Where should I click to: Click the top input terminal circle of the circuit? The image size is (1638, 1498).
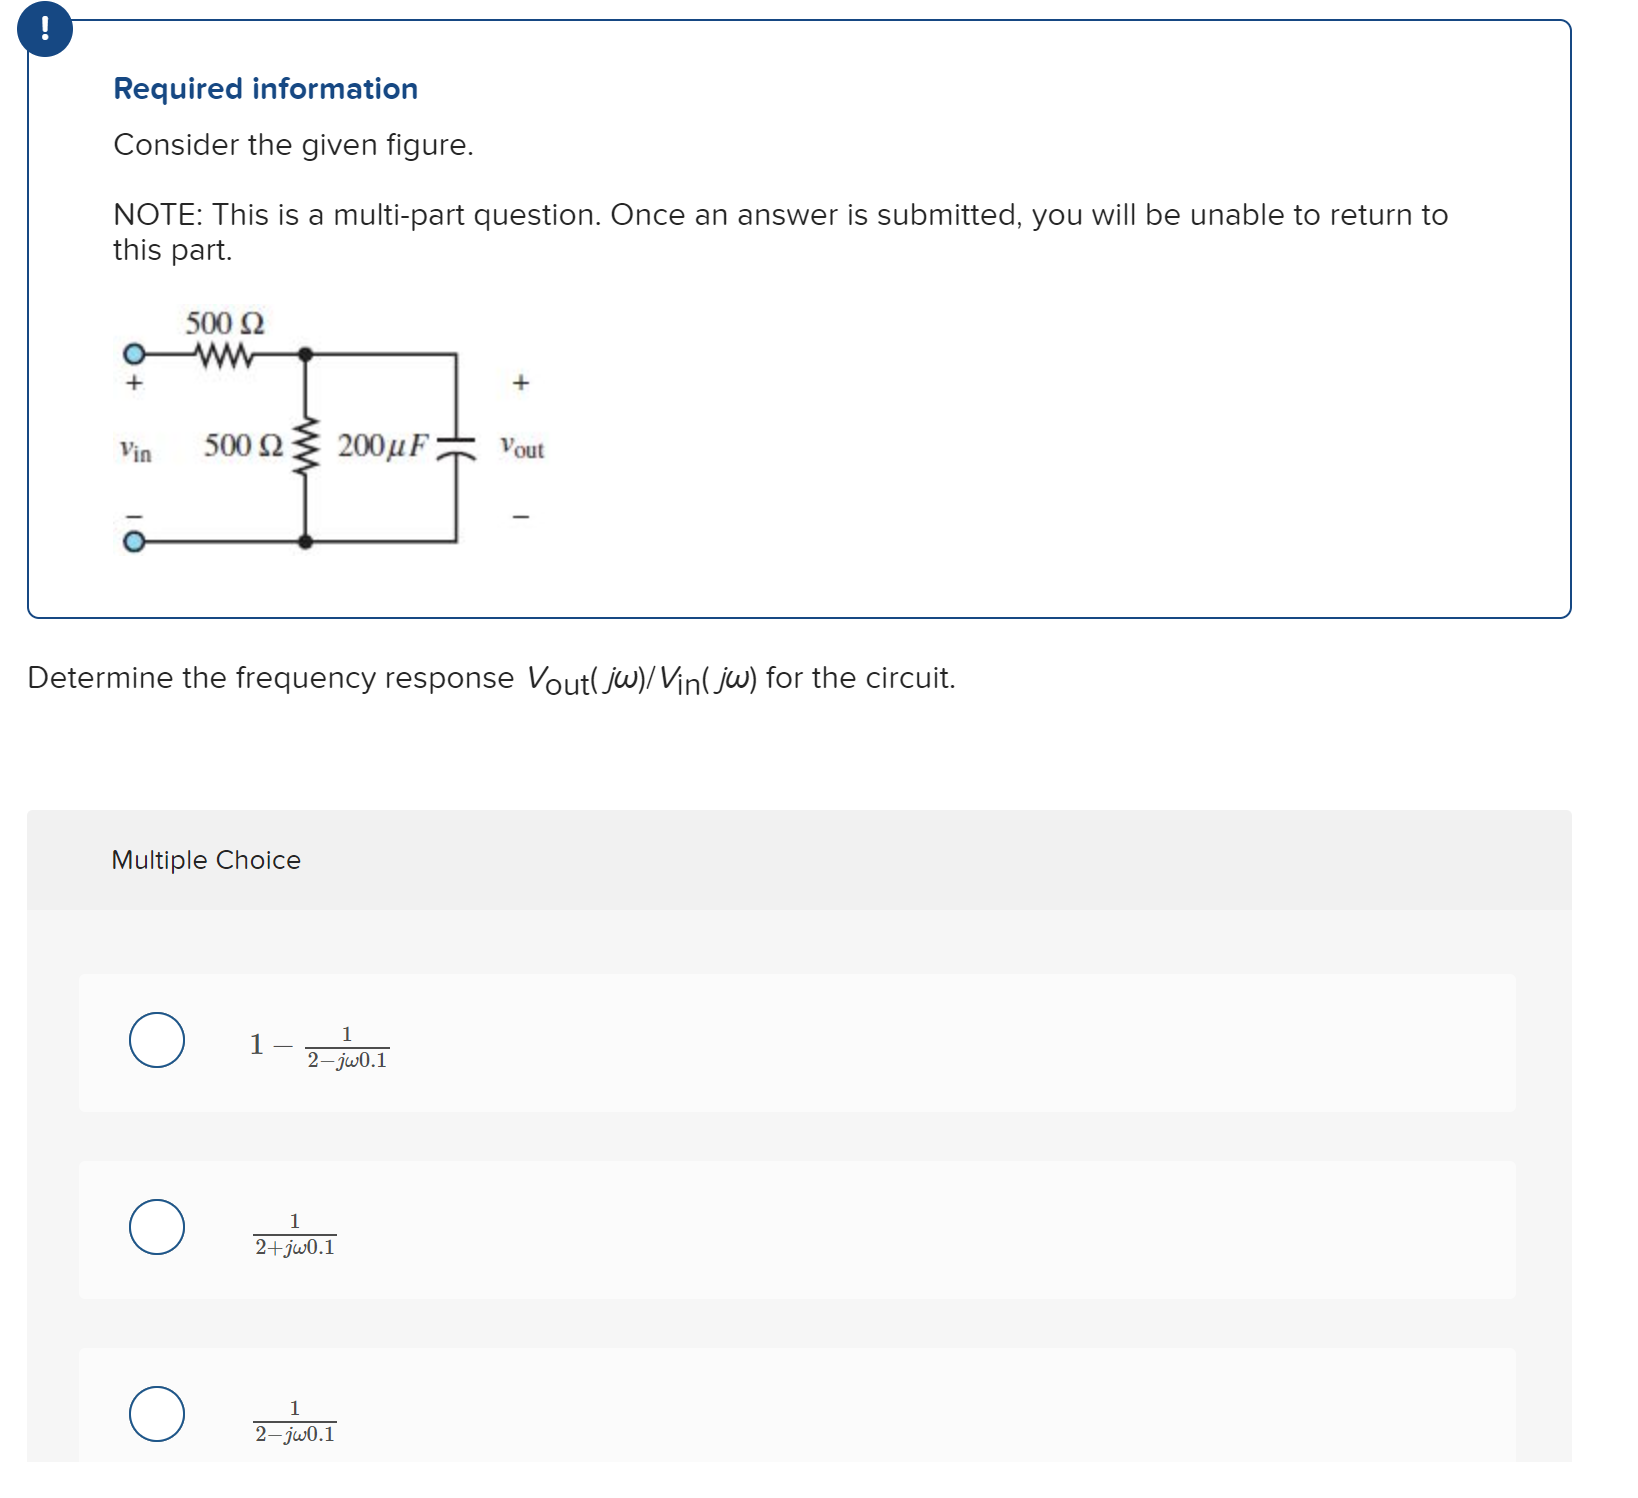pyautogui.click(x=133, y=354)
